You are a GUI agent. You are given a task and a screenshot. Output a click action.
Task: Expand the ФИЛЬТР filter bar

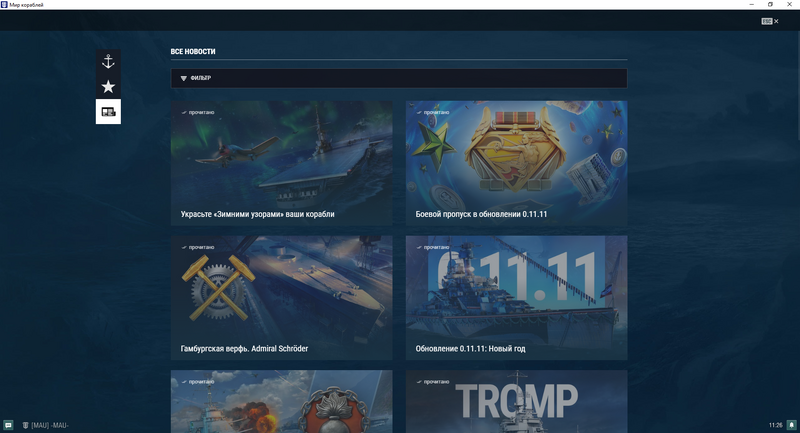click(399, 78)
